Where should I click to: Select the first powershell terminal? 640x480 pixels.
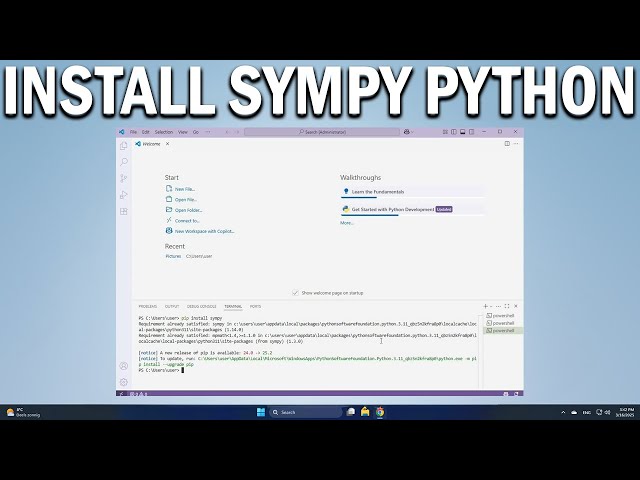coord(503,316)
